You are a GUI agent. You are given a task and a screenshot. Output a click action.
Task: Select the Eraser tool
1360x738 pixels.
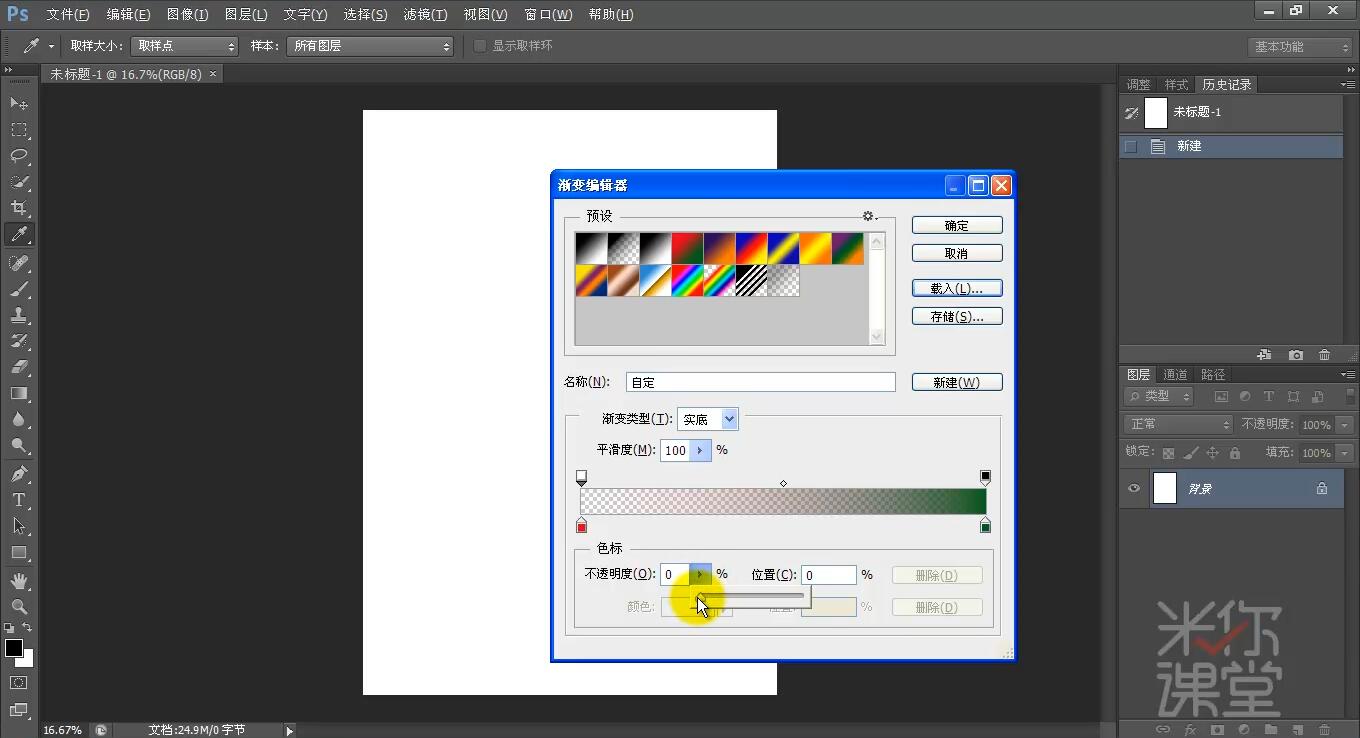coord(18,366)
